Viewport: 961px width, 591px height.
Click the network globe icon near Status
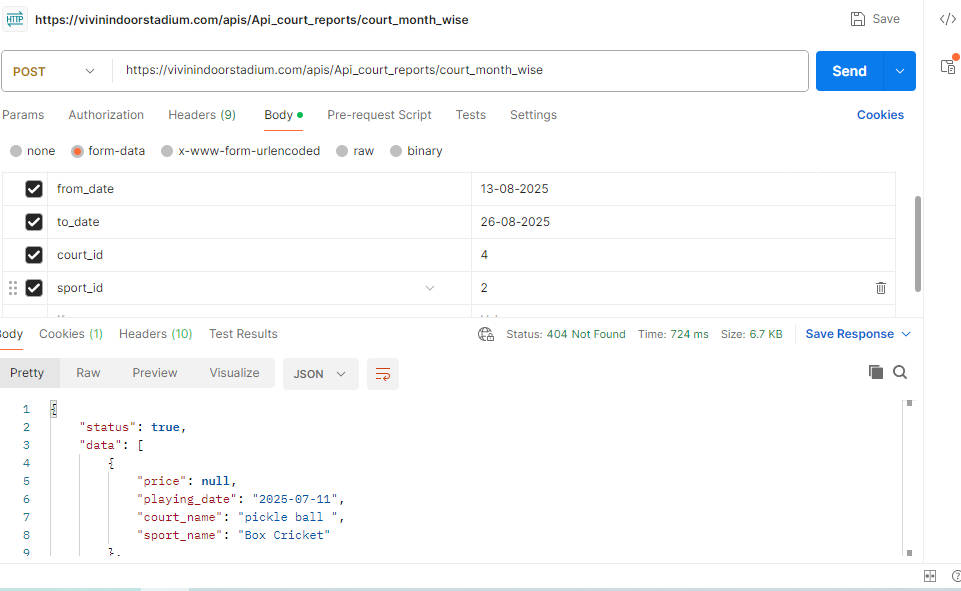[x=486, y=334]
